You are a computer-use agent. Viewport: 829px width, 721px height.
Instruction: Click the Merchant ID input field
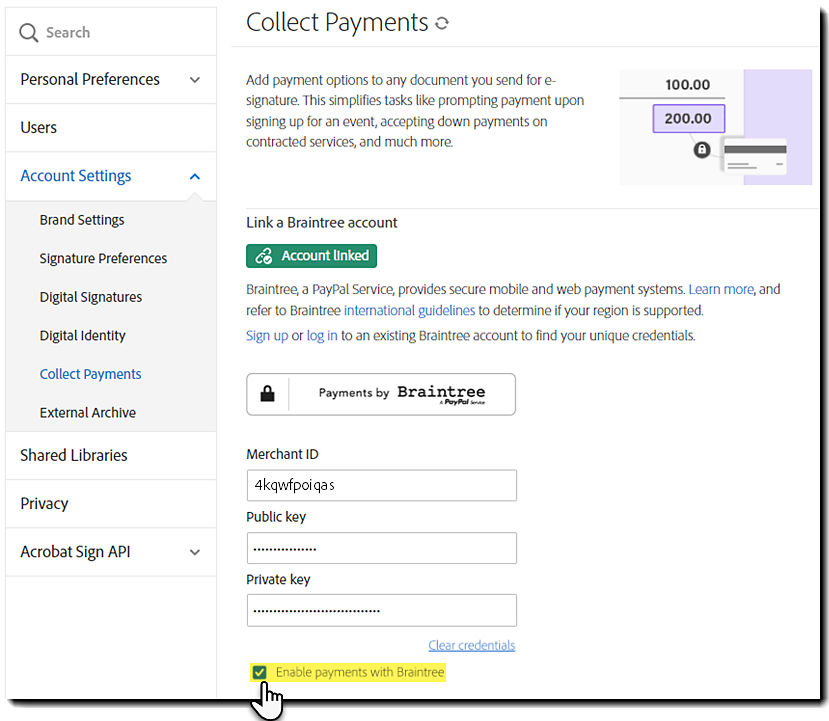point(381,485)
